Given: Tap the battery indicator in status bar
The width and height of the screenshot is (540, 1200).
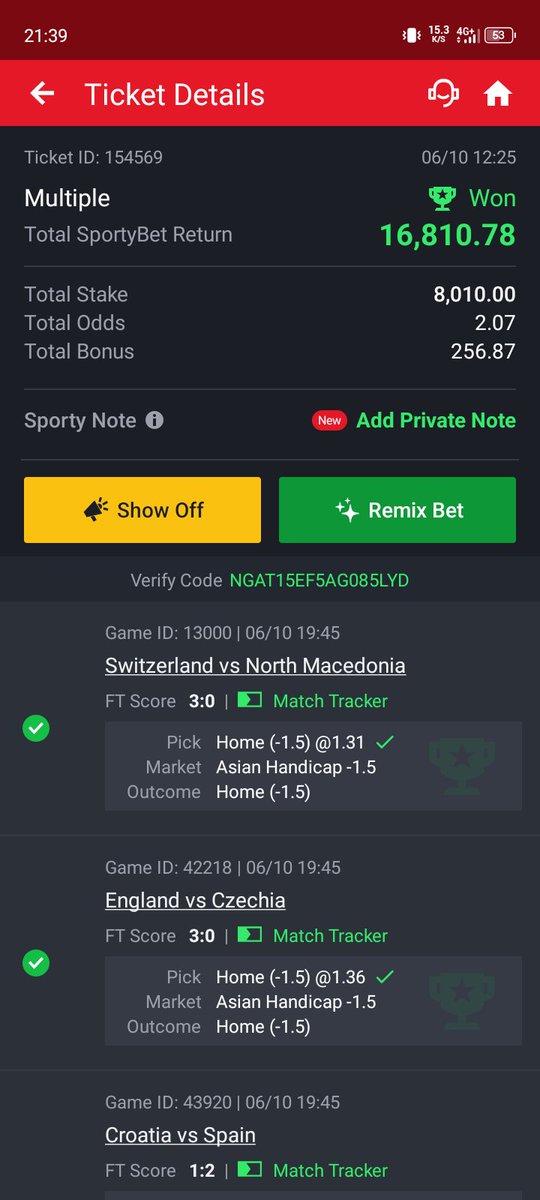Looking at the screenshot, I should [496, 35].
